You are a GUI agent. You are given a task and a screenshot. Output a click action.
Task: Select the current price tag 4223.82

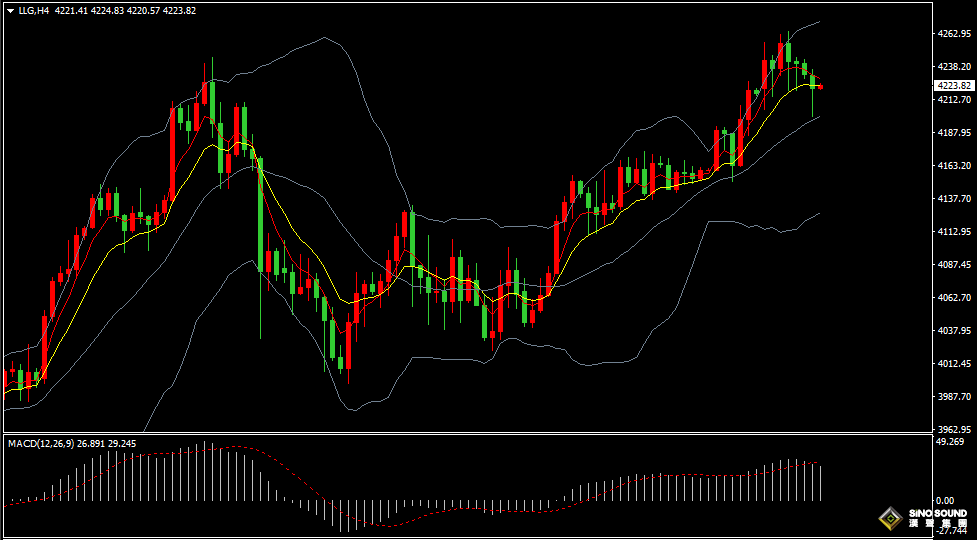952,86
